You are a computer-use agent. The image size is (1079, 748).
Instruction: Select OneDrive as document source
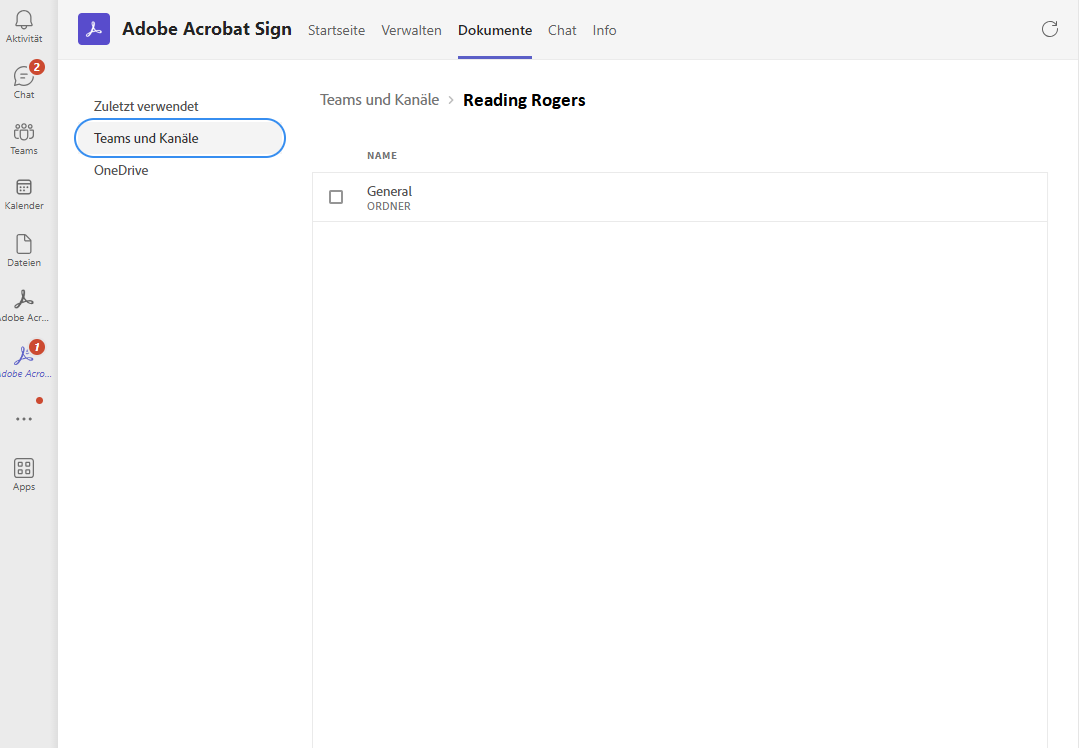120,170
